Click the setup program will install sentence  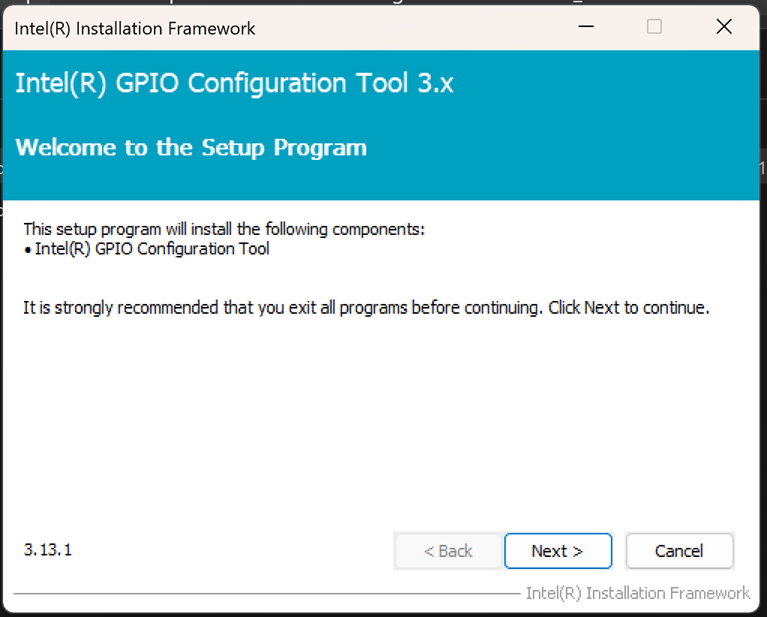pos(224,229)
